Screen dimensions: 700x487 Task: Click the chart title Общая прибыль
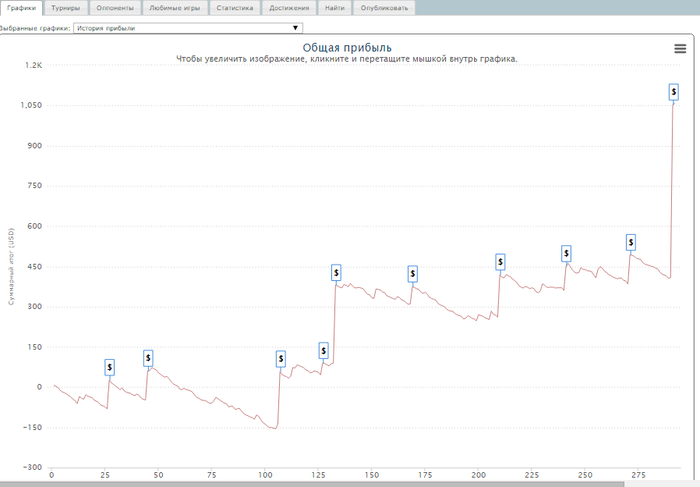347,48
